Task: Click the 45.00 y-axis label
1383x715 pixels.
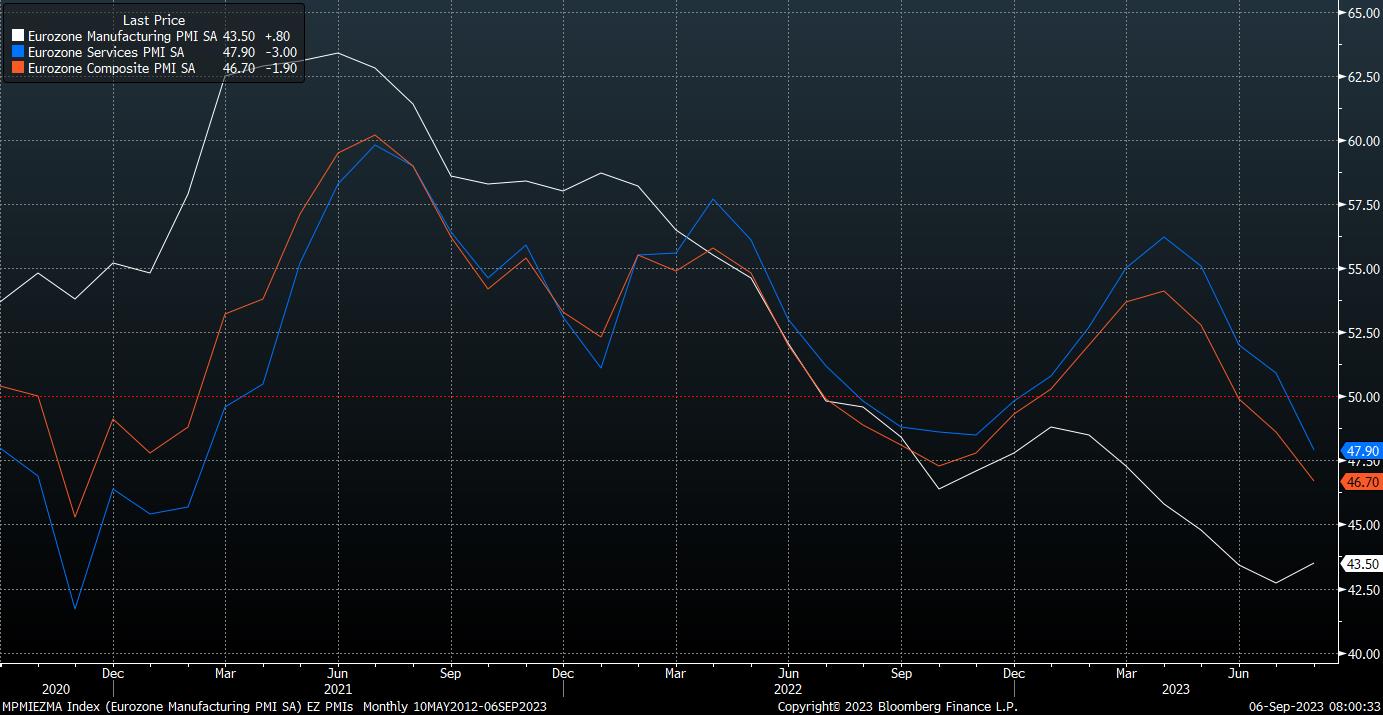Action: click(1363, 525)
